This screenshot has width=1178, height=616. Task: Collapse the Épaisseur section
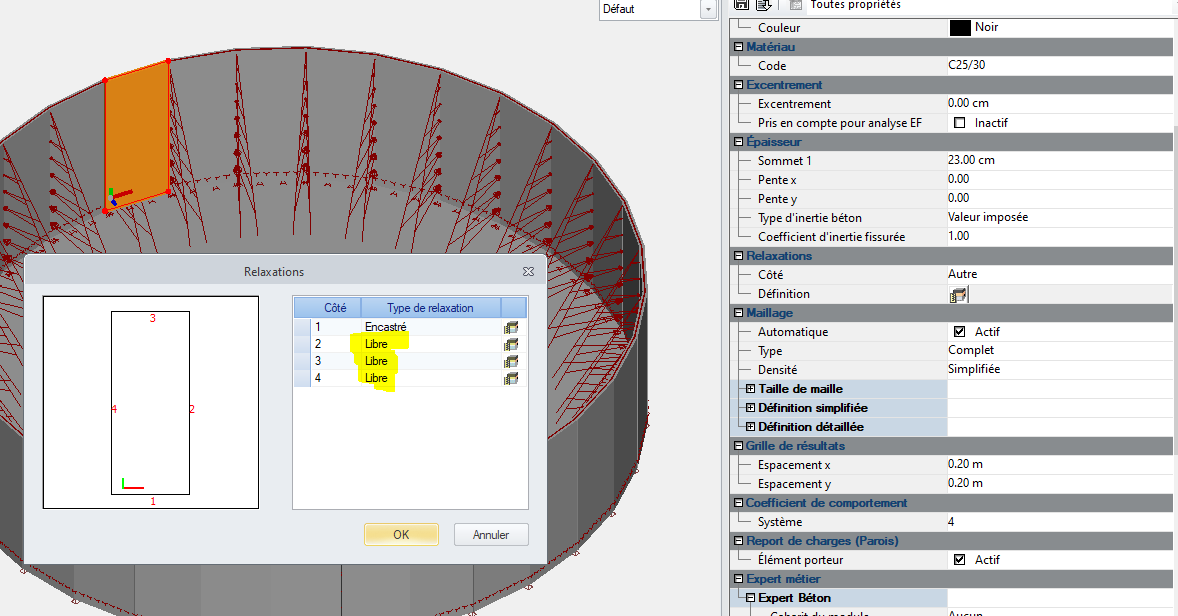(739, 142)
